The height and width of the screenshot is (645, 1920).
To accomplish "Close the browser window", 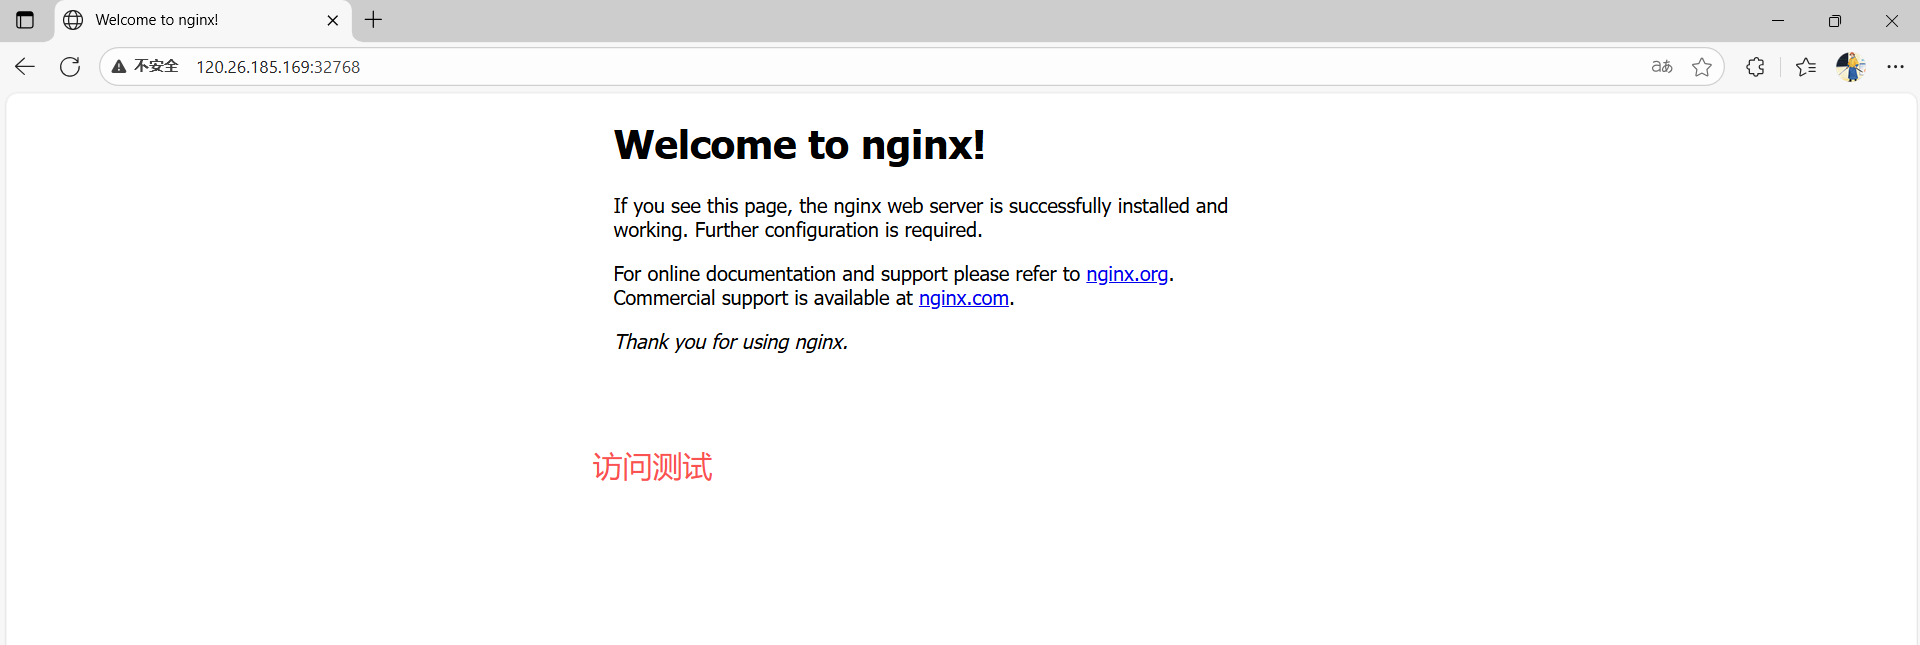I will tap(1892, 20).
